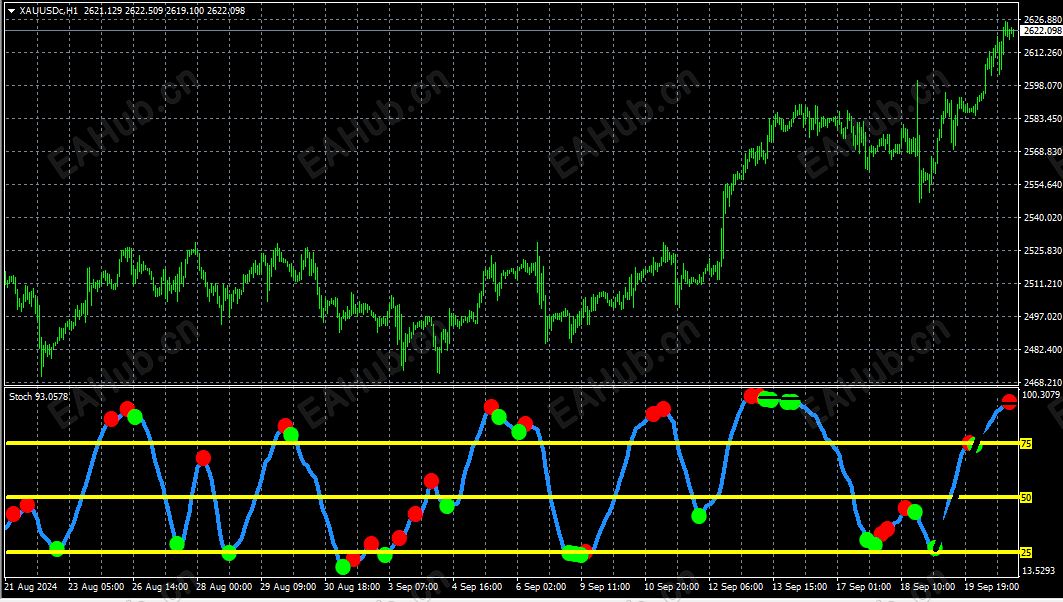Click the 2626.880 price scale label
1063x602 pixels.
(x=1043, y=20)
